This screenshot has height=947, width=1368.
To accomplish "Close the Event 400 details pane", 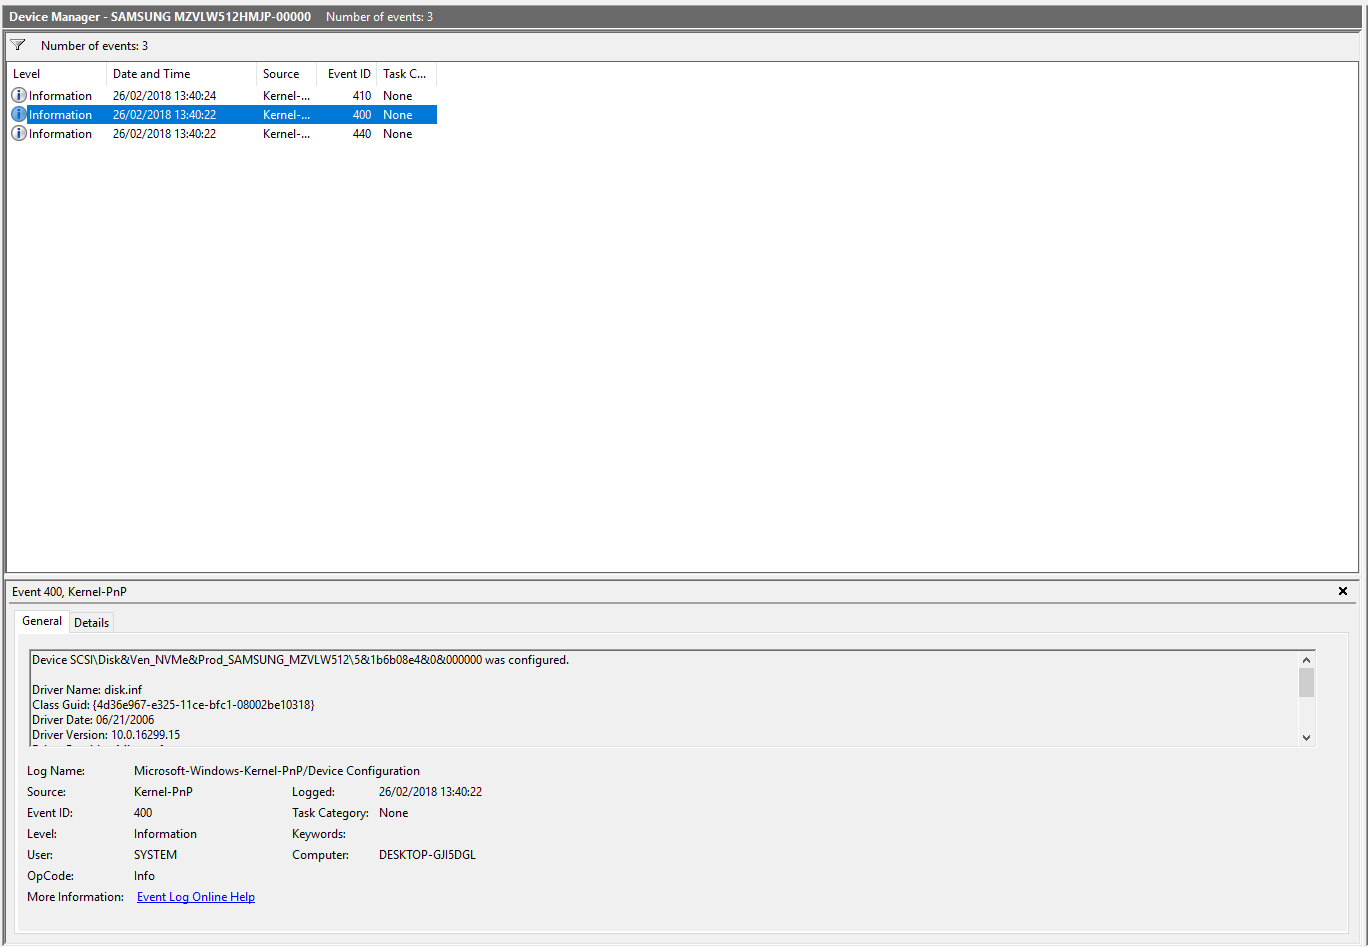I will (x=1343, y=591).
